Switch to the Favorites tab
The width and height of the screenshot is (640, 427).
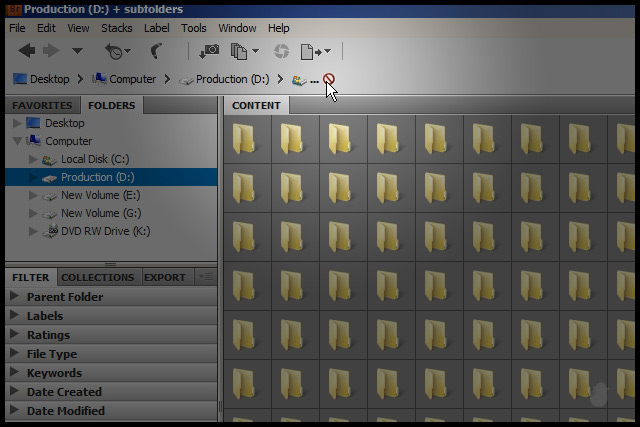point(42,105)
